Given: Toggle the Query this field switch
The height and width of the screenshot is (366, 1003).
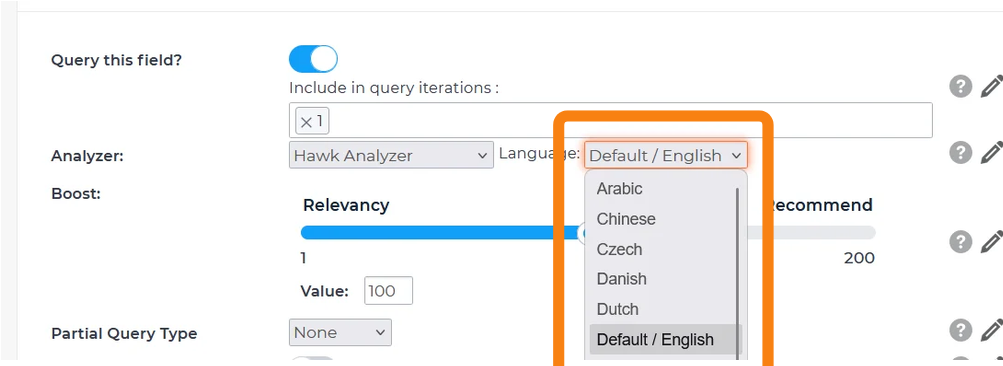Looking at the screenshot, I should click(313, 60).
